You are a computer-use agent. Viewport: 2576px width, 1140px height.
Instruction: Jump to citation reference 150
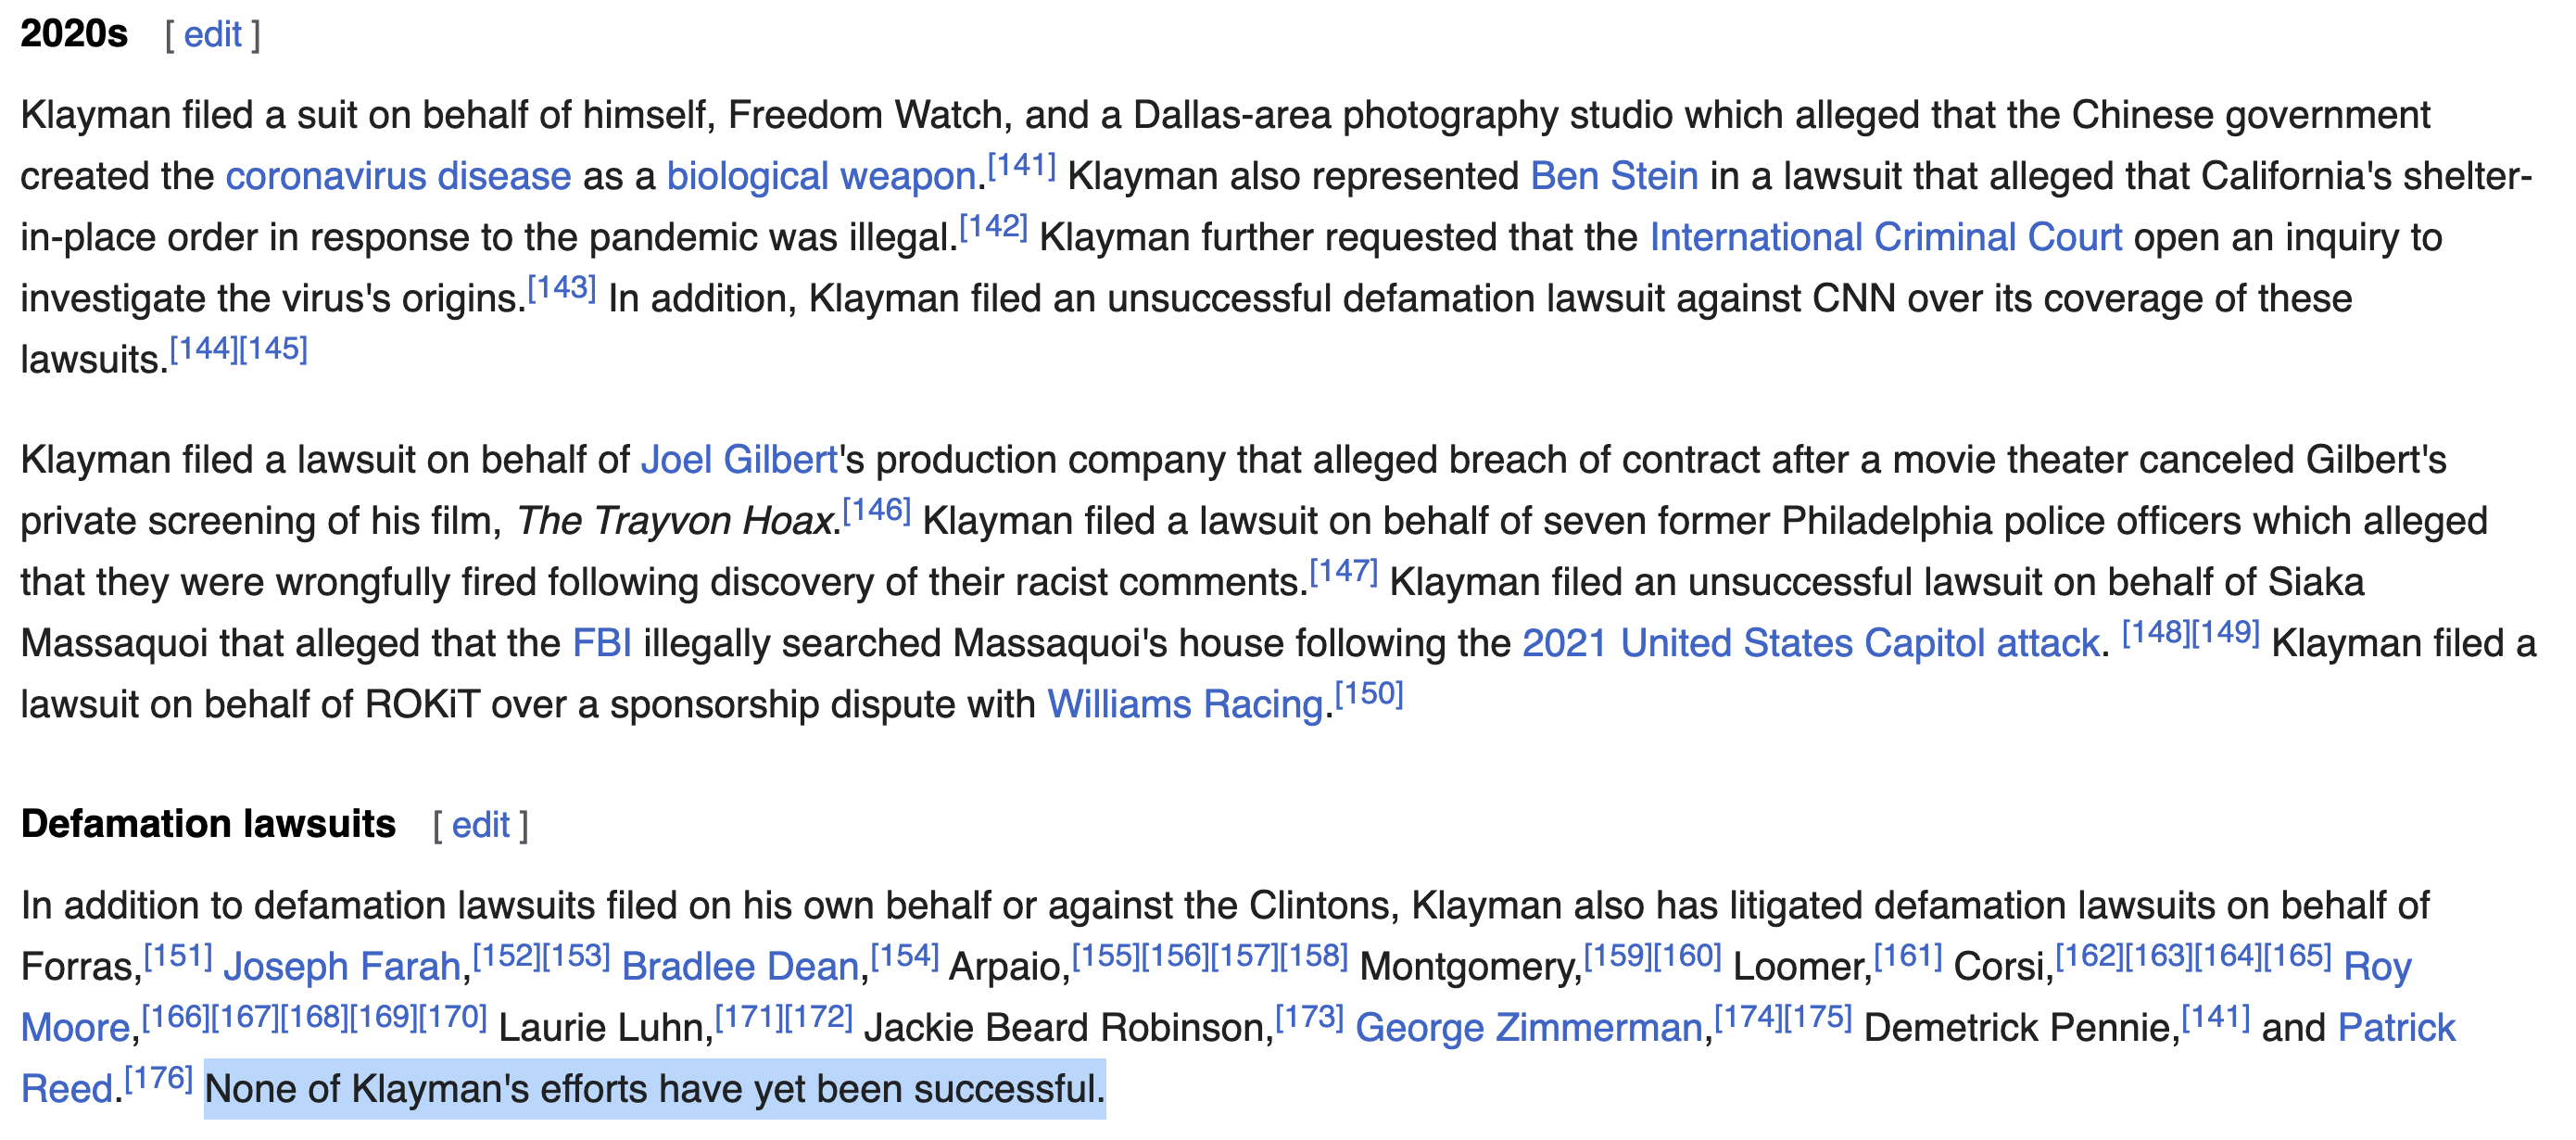click(1369, 693)
